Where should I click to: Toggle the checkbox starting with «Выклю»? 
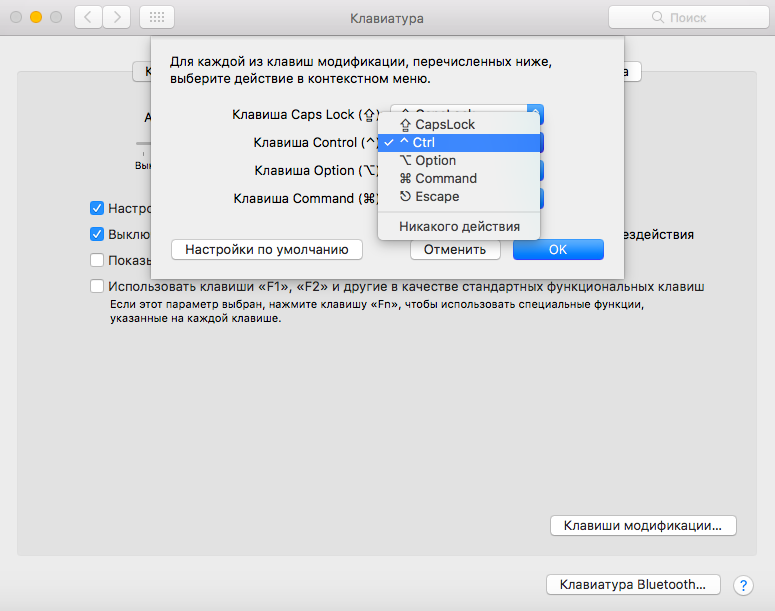coord(97,234)
